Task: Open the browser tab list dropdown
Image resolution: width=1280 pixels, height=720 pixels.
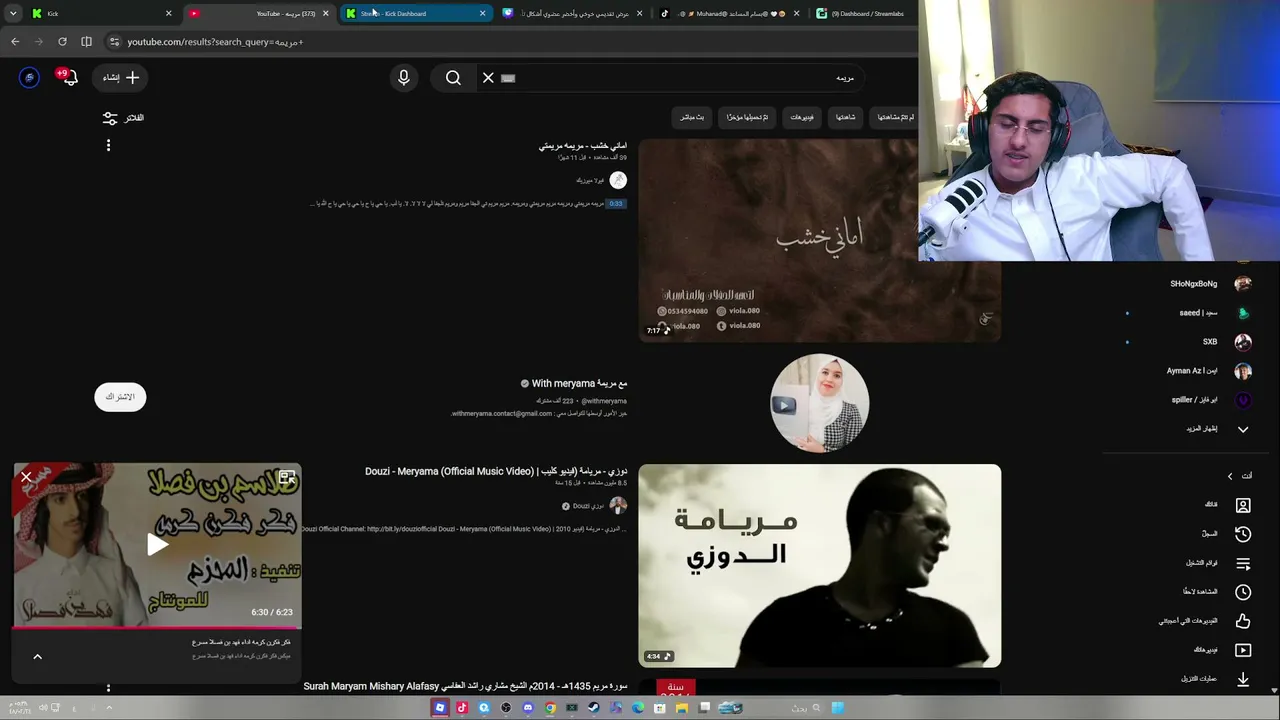Action: coord(13,13)
